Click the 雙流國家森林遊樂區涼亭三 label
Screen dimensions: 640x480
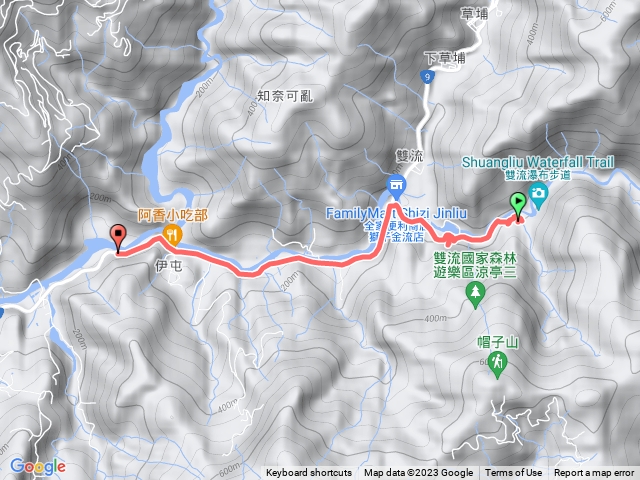pos(475,265)
